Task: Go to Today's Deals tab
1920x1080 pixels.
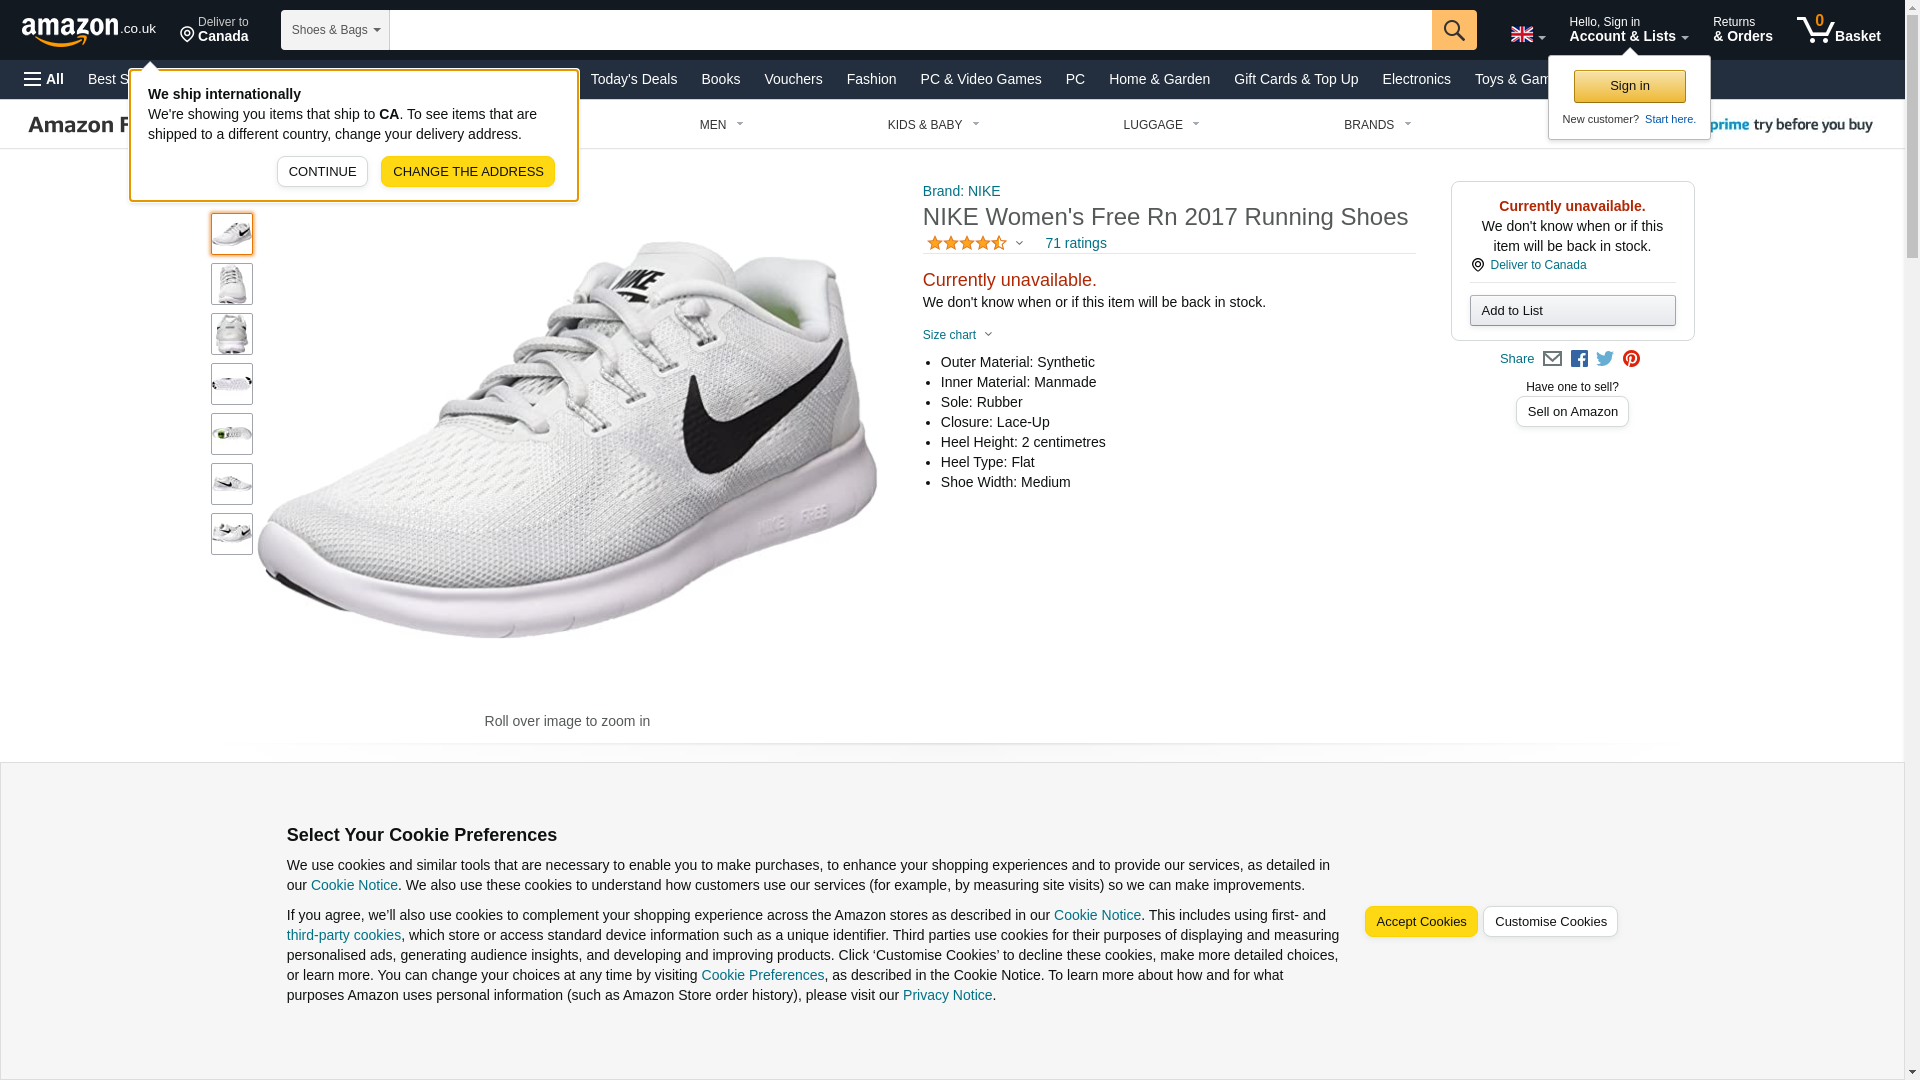Action: (633, 79)
